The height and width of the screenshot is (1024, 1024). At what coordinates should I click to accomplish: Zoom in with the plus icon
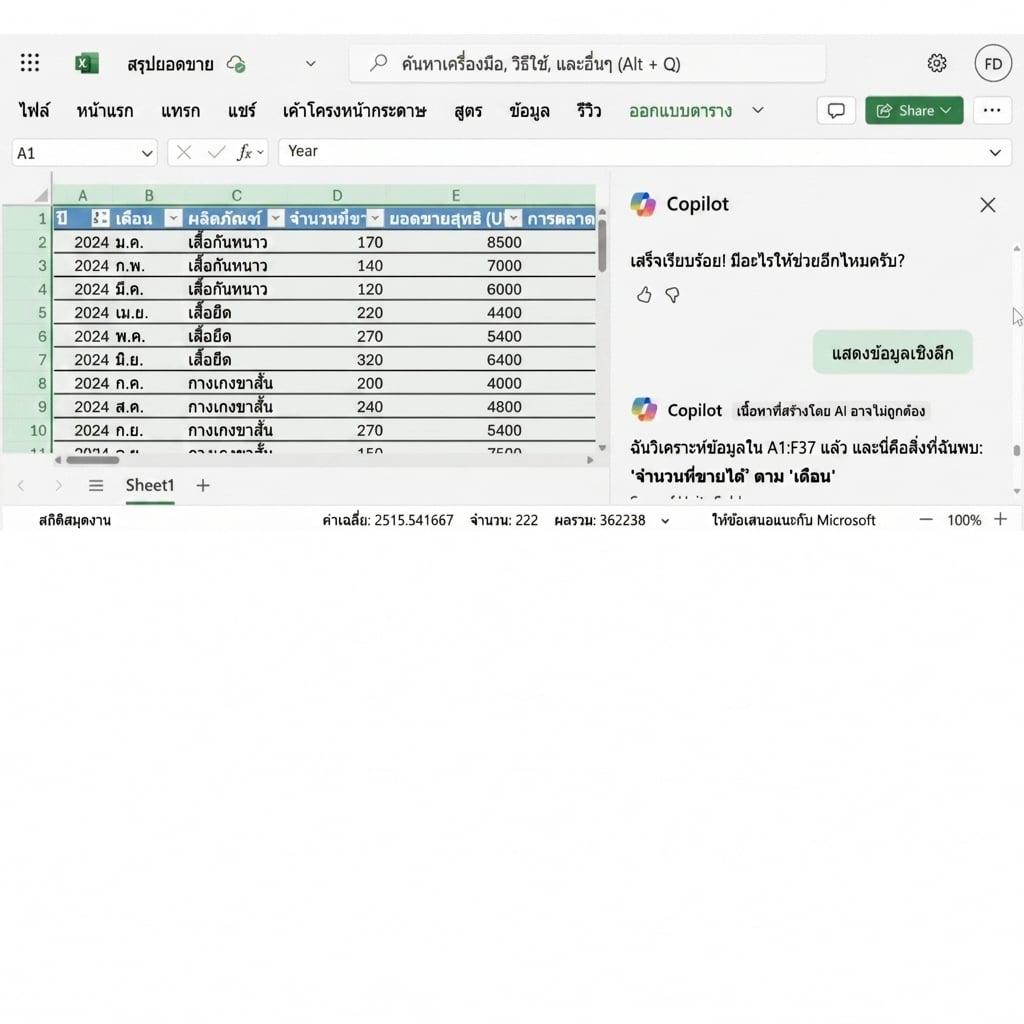(x=1000, y=520)
